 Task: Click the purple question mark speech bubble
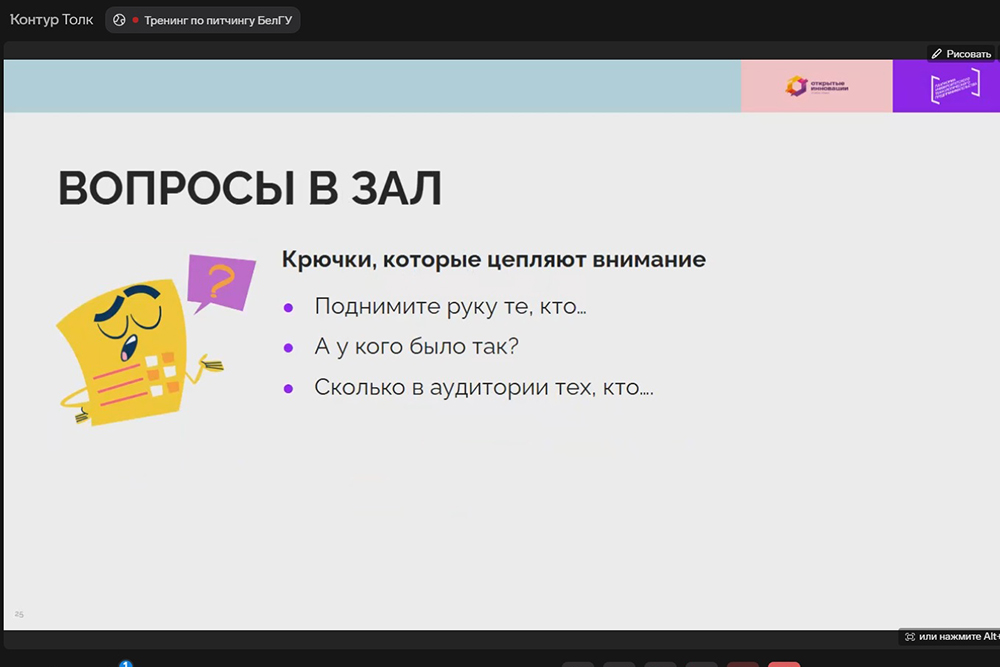pos(221,280)
